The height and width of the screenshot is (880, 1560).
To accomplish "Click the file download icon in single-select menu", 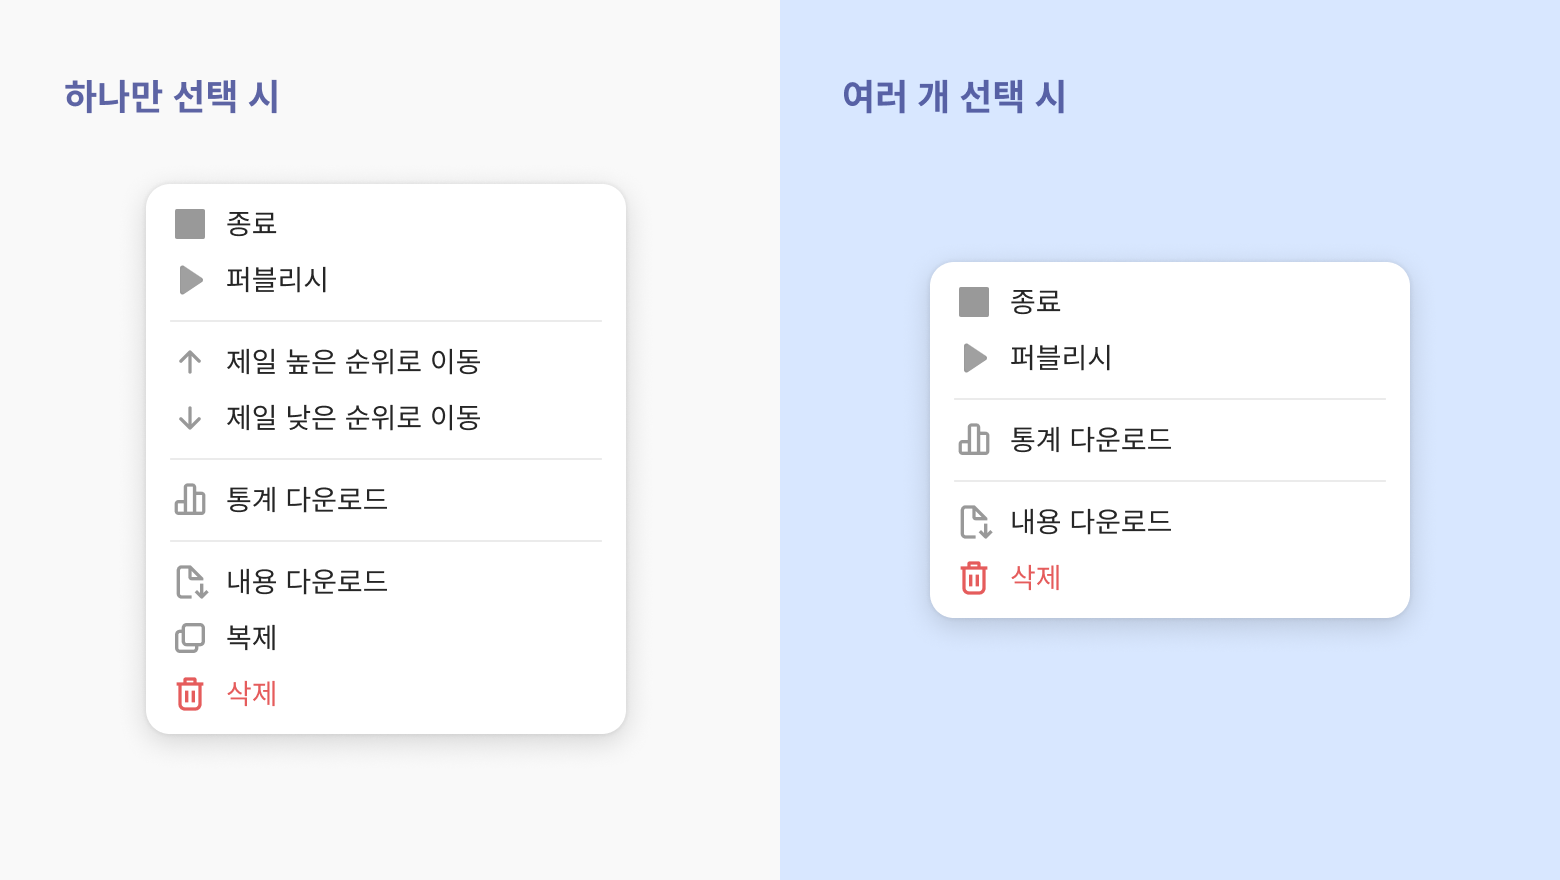I will (x=191, y=582).
